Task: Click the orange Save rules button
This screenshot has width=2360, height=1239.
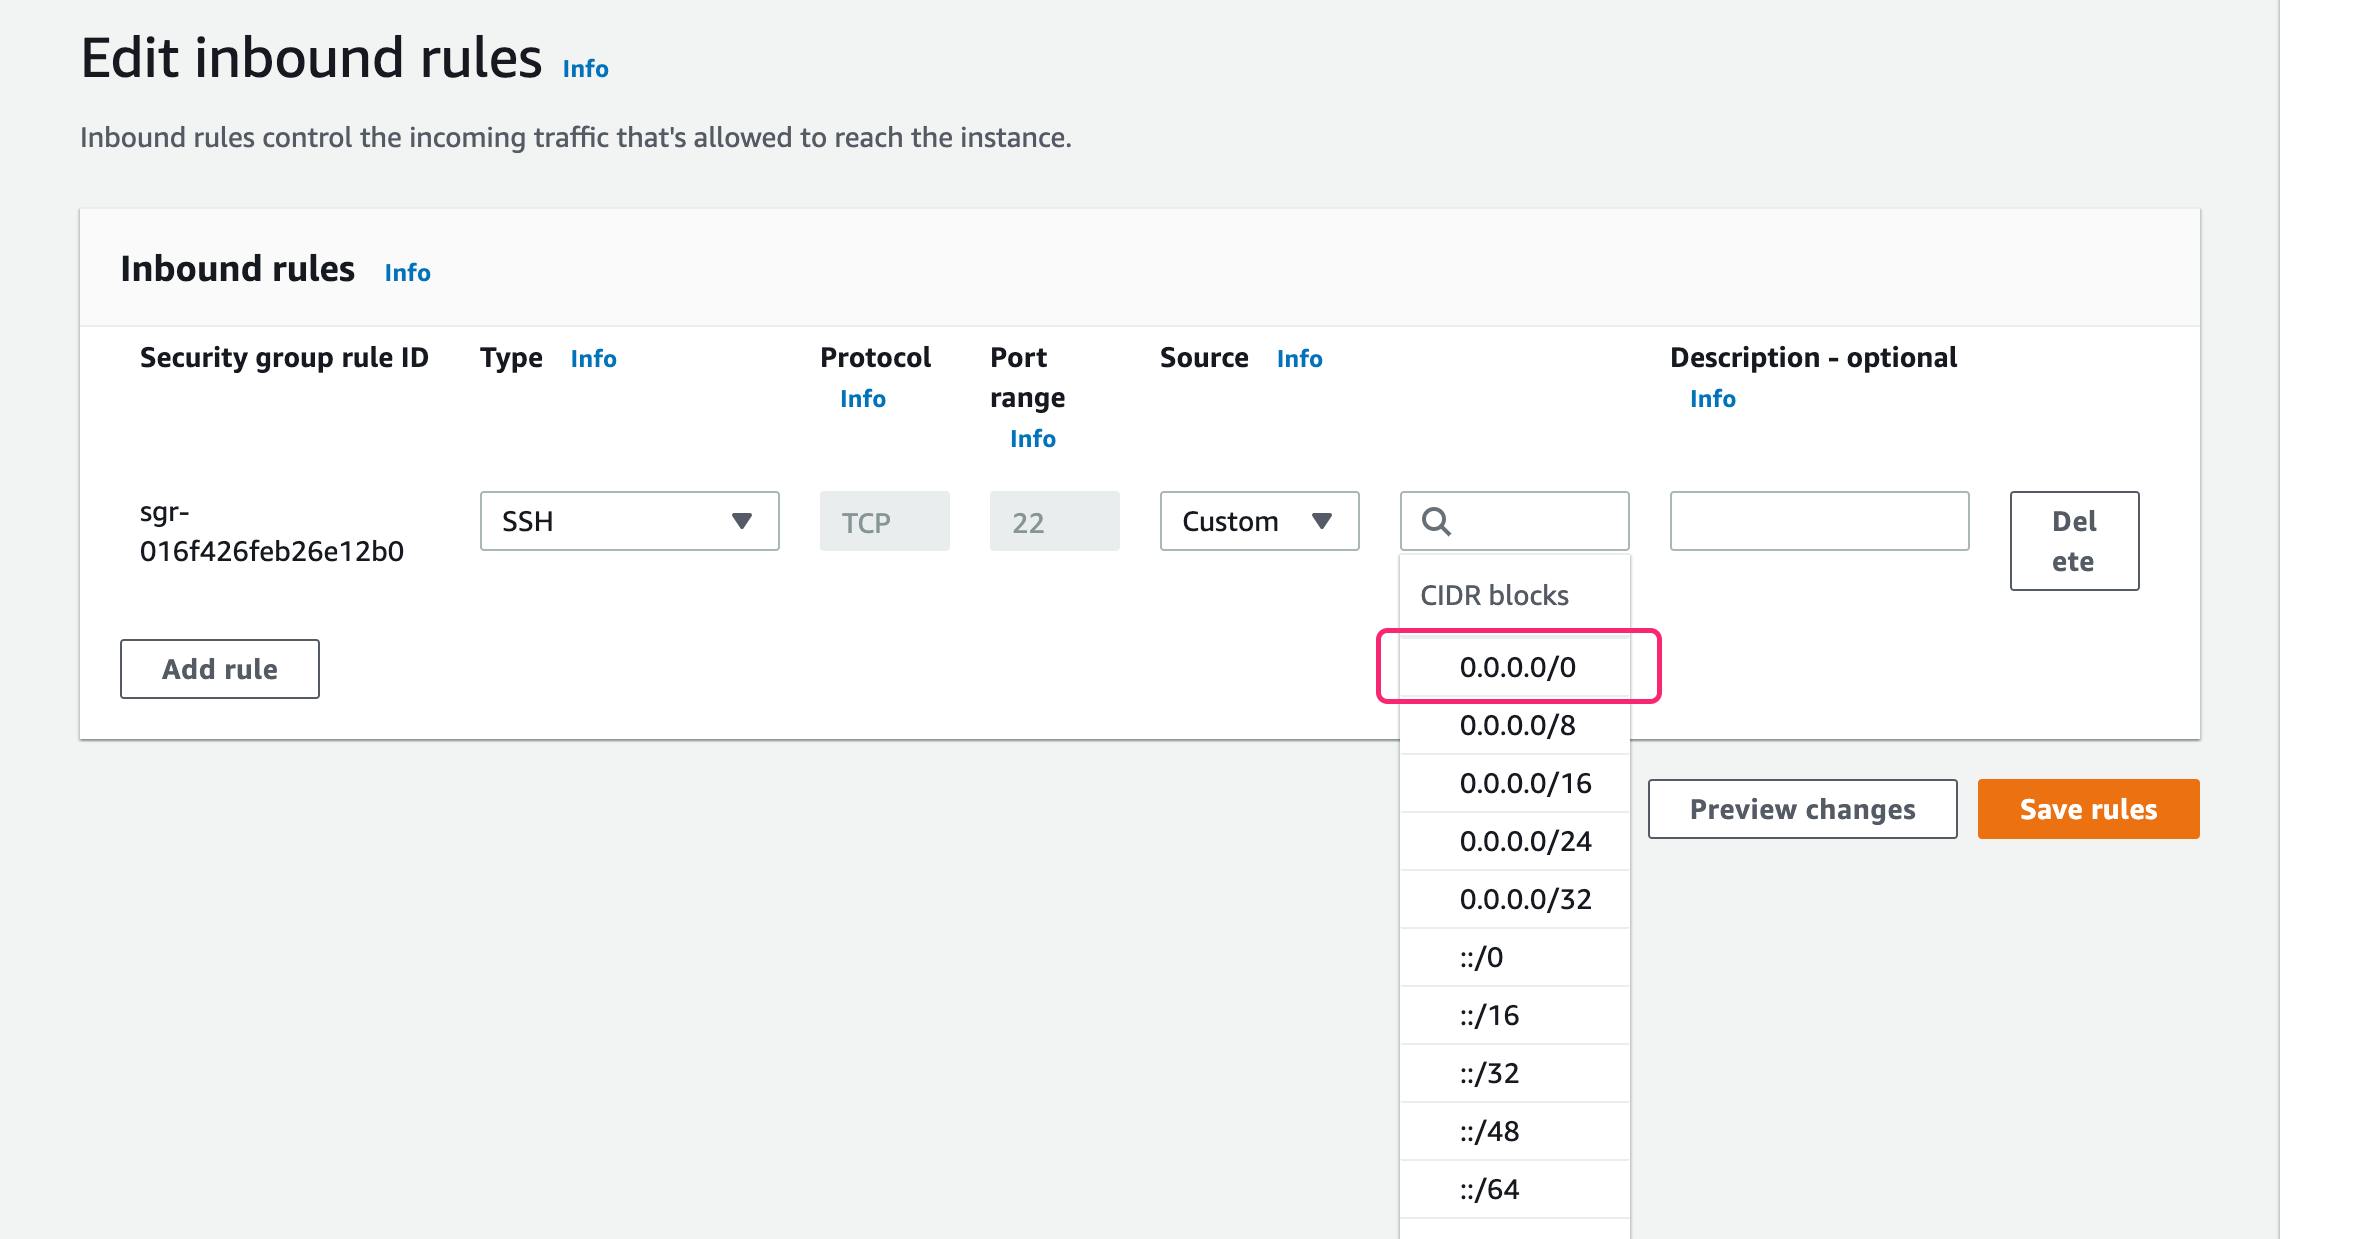Action: pos(2088,808)
